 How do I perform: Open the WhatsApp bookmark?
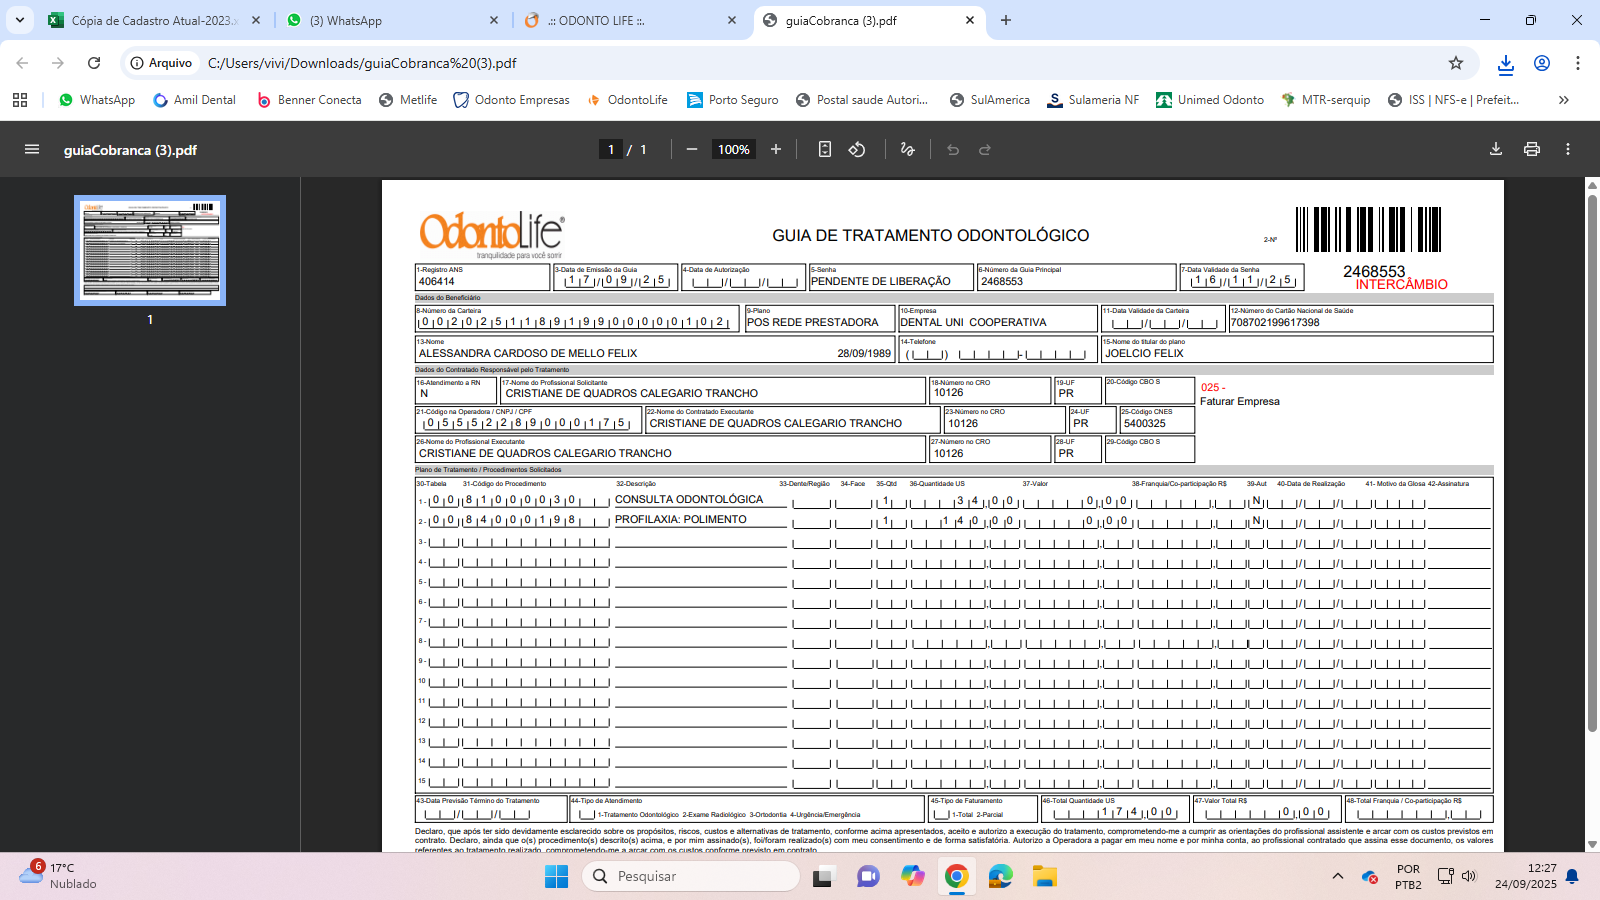coord(97,100)
